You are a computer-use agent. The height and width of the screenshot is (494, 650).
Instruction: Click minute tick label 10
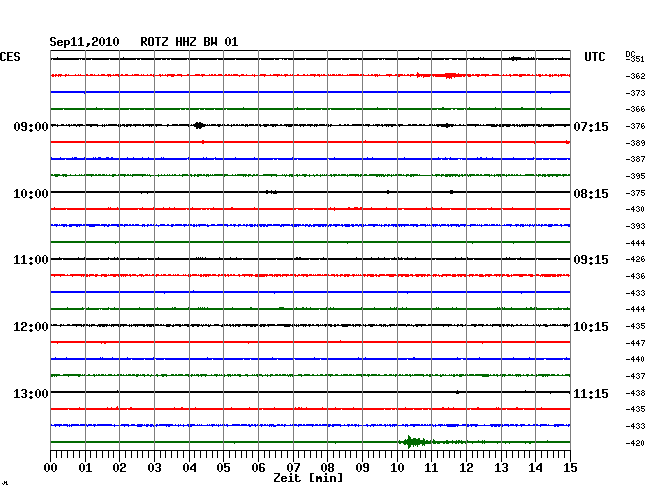(397, 468)
